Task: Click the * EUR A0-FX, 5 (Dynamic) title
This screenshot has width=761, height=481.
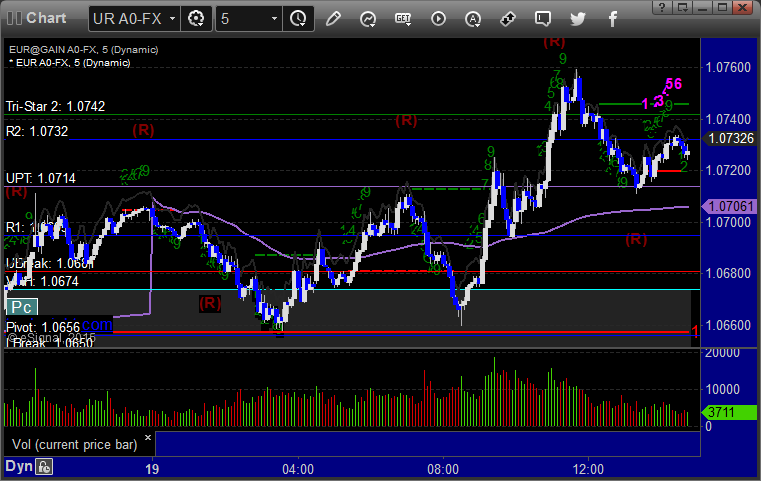Action: click(x=70, y=63)
